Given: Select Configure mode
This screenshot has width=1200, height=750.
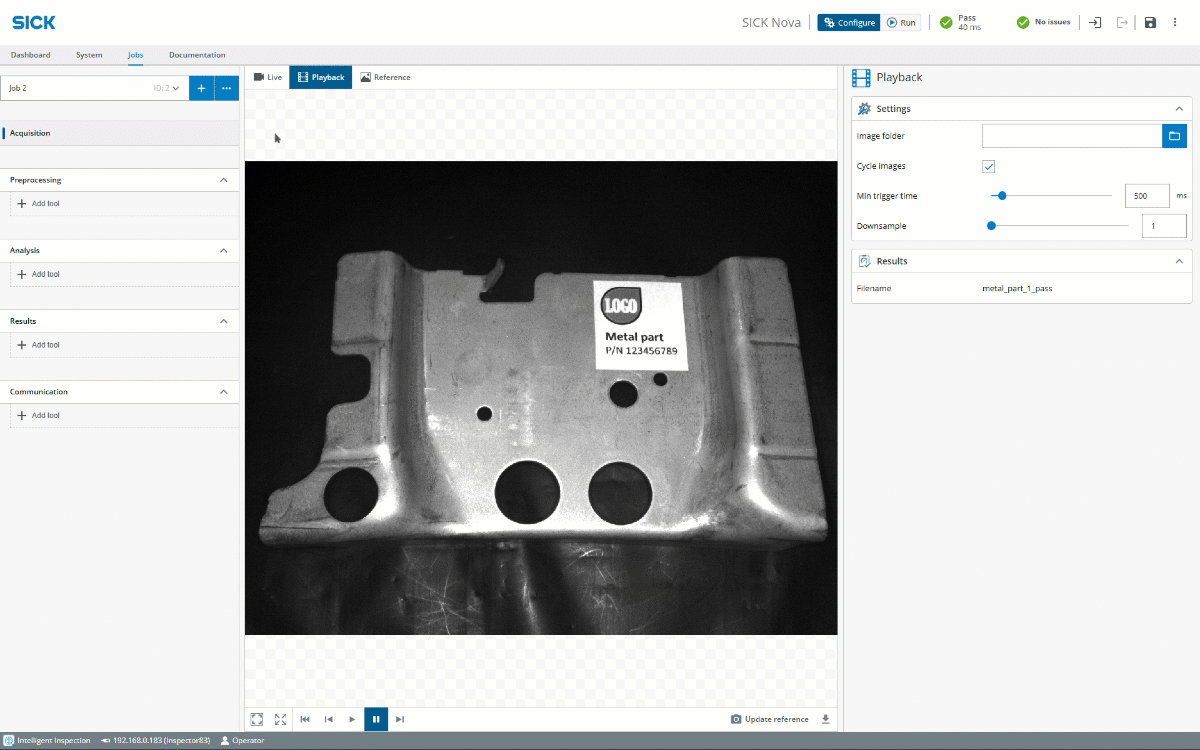Looking at the screenshot, I should (x=849, y=22).
